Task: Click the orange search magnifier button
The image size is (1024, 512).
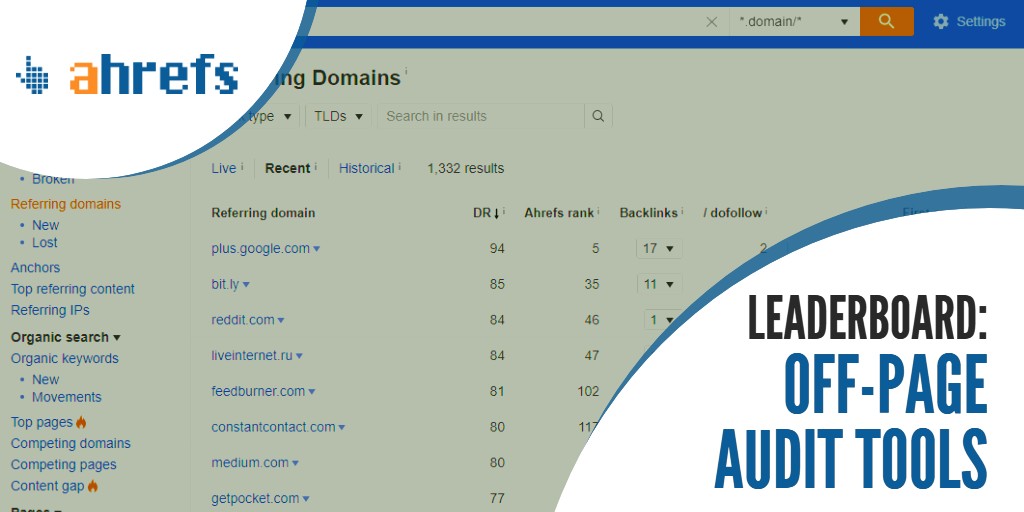Action: pyautogui.click(x=886, y=21)
